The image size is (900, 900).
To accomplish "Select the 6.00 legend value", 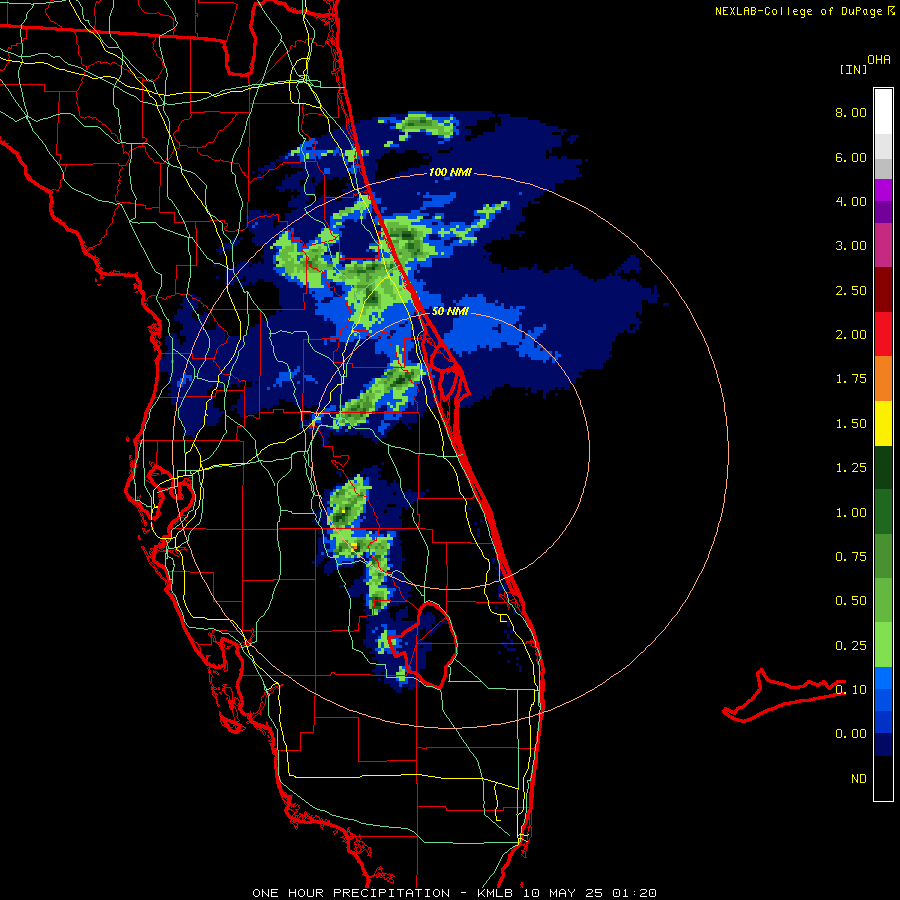I will click(x=851, y=157).
